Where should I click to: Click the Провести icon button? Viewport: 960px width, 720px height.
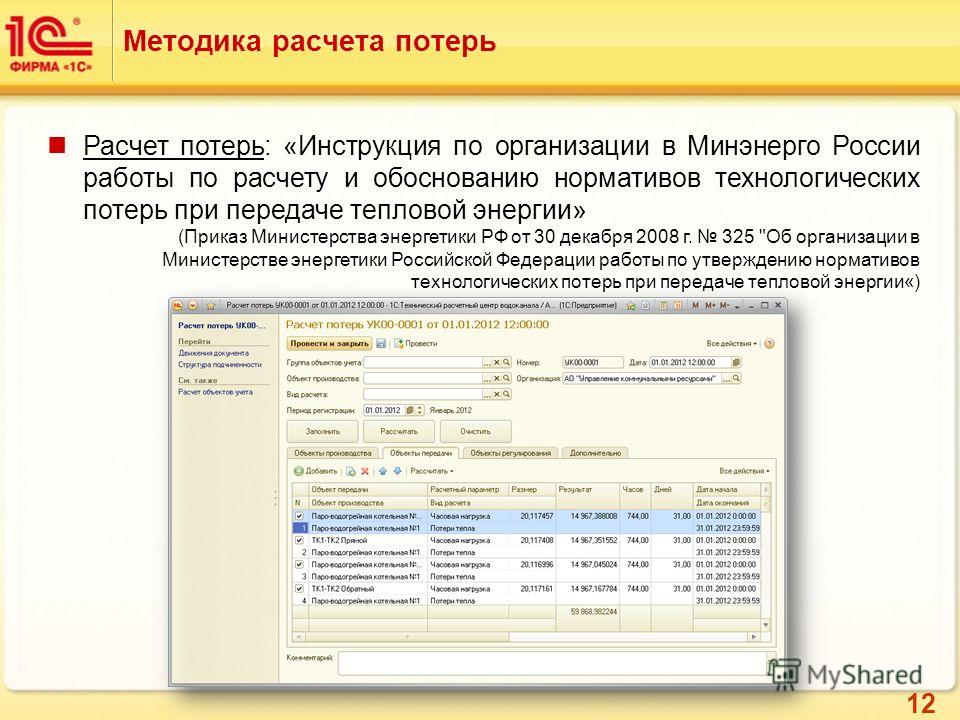(x=416, y=343)
